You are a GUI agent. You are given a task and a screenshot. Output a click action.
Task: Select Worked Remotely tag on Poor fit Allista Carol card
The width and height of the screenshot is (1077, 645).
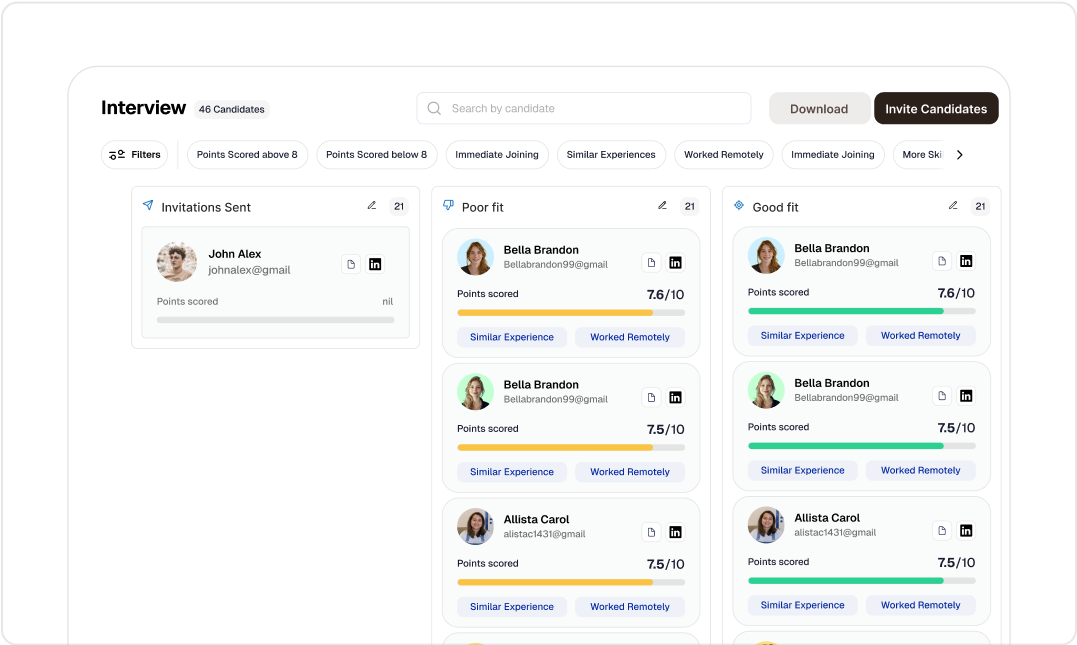point(630,607)
